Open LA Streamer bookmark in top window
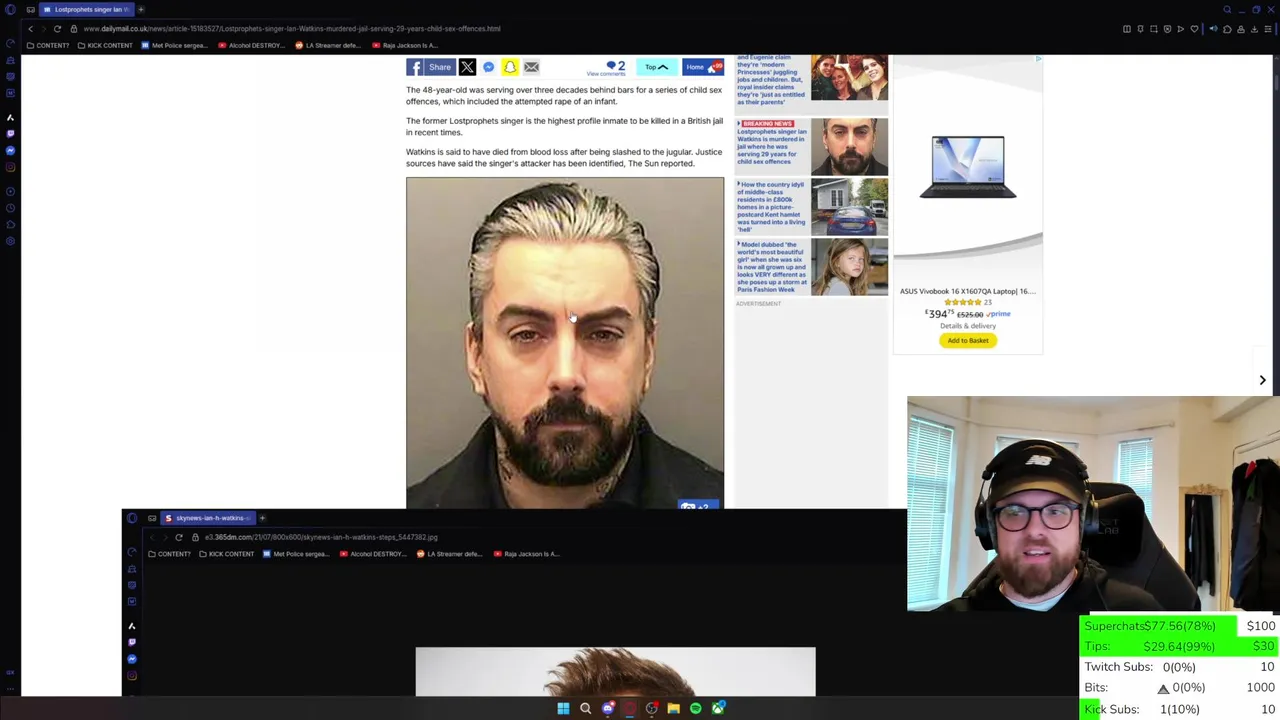The width and height of the screenshot is (1280, 720). tap(328, 46)
